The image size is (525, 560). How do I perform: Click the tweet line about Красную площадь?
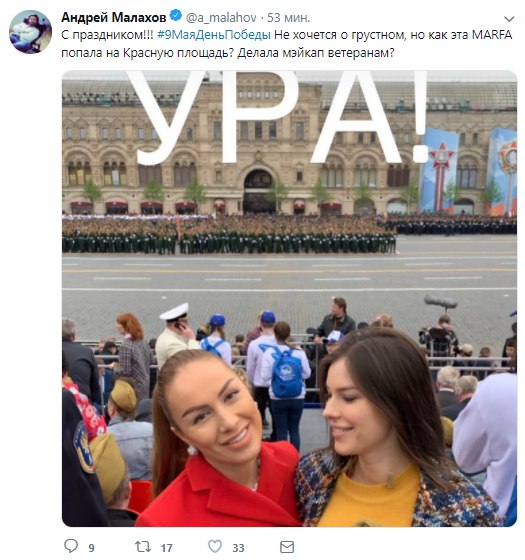(228, 53)
